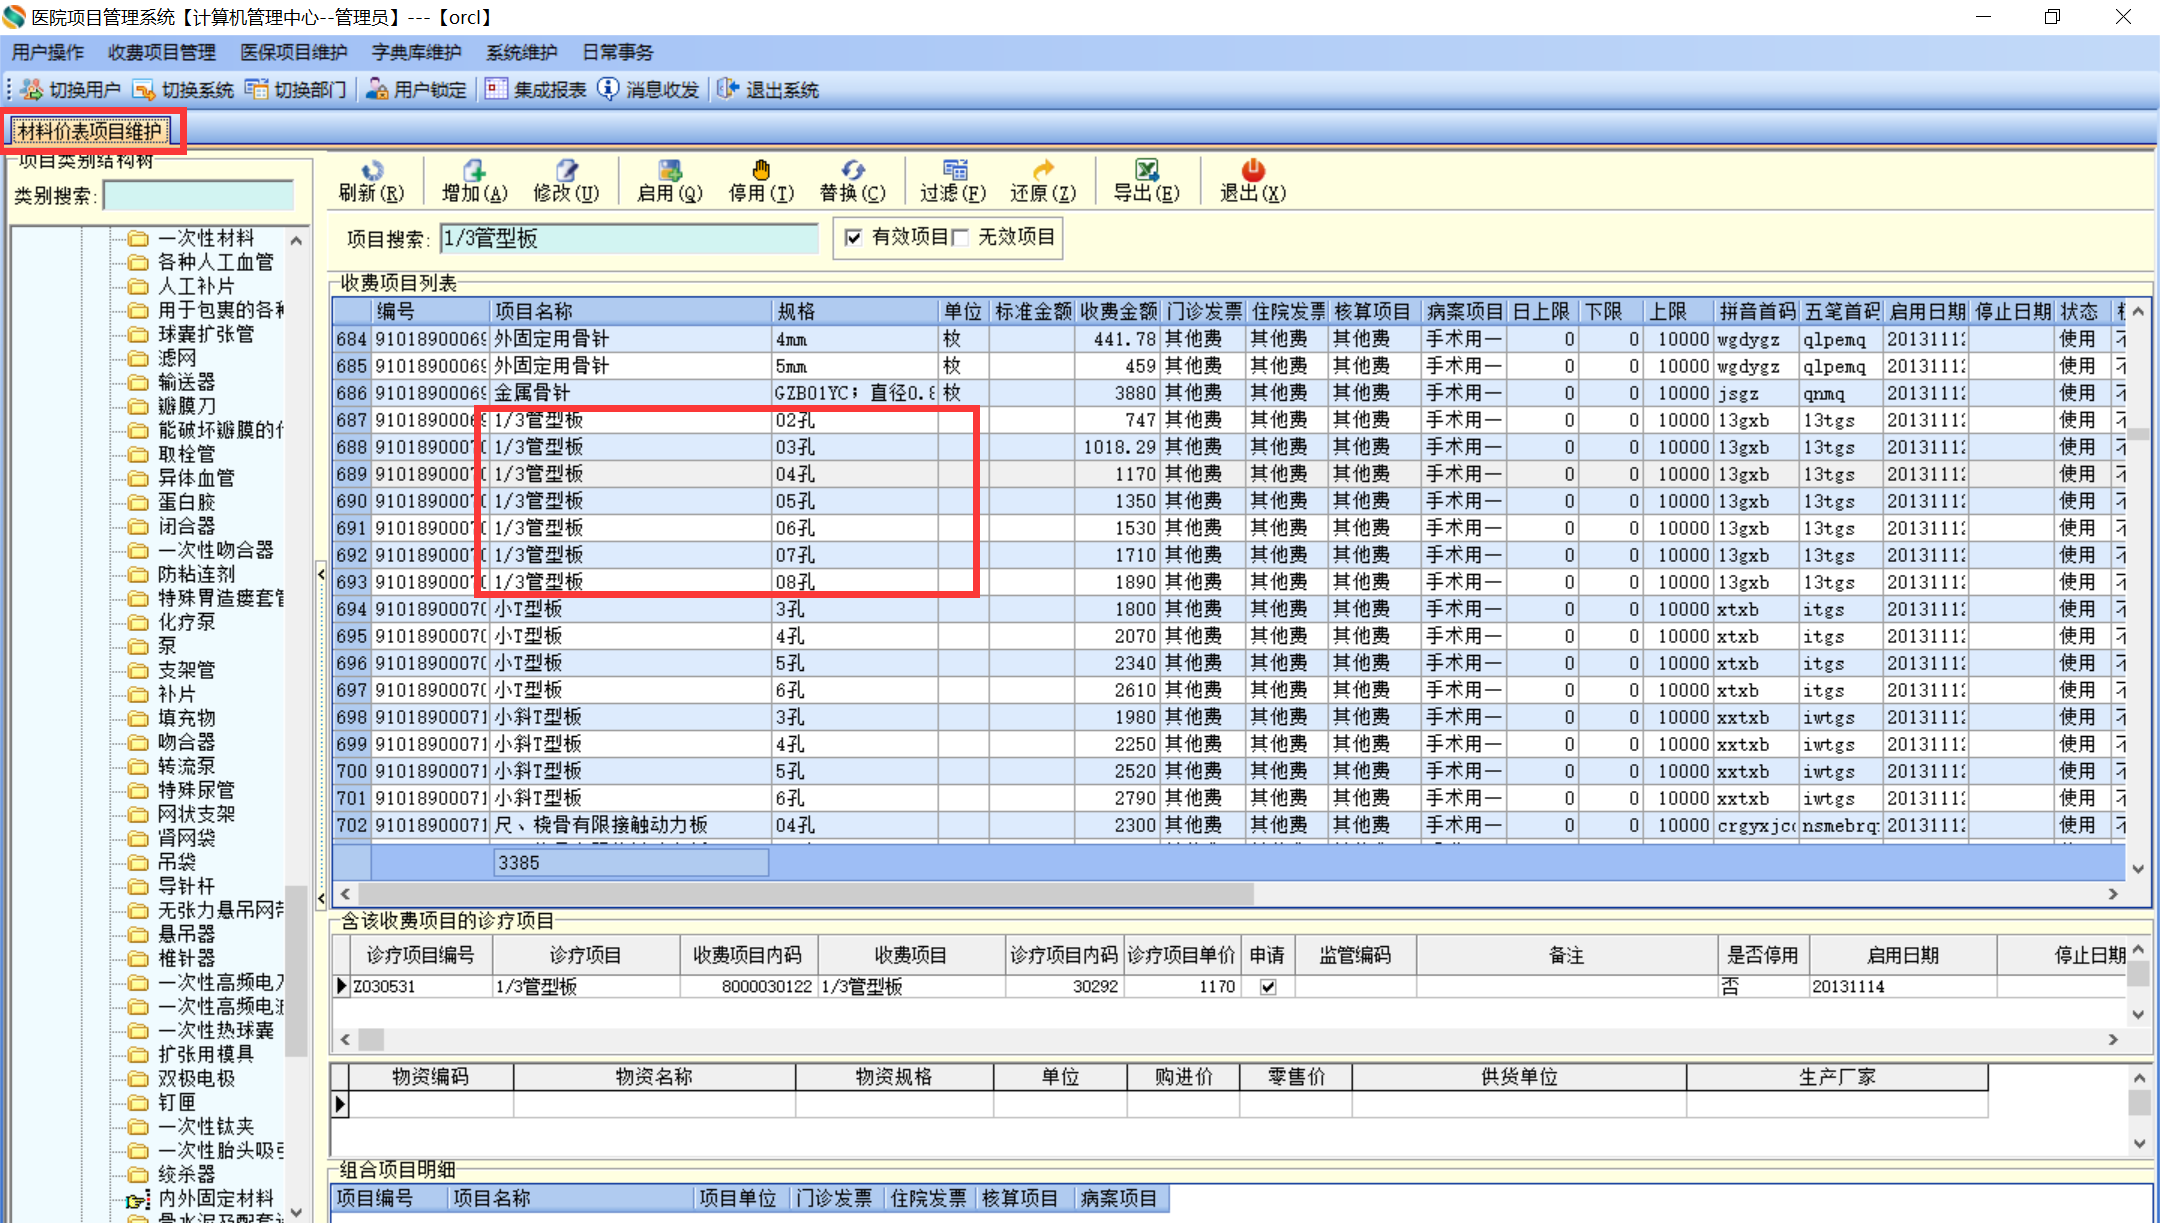This screenshot has width=2160, height=1223.
Task: Click the 增加(A) add item icon
Action: point(474,171)
